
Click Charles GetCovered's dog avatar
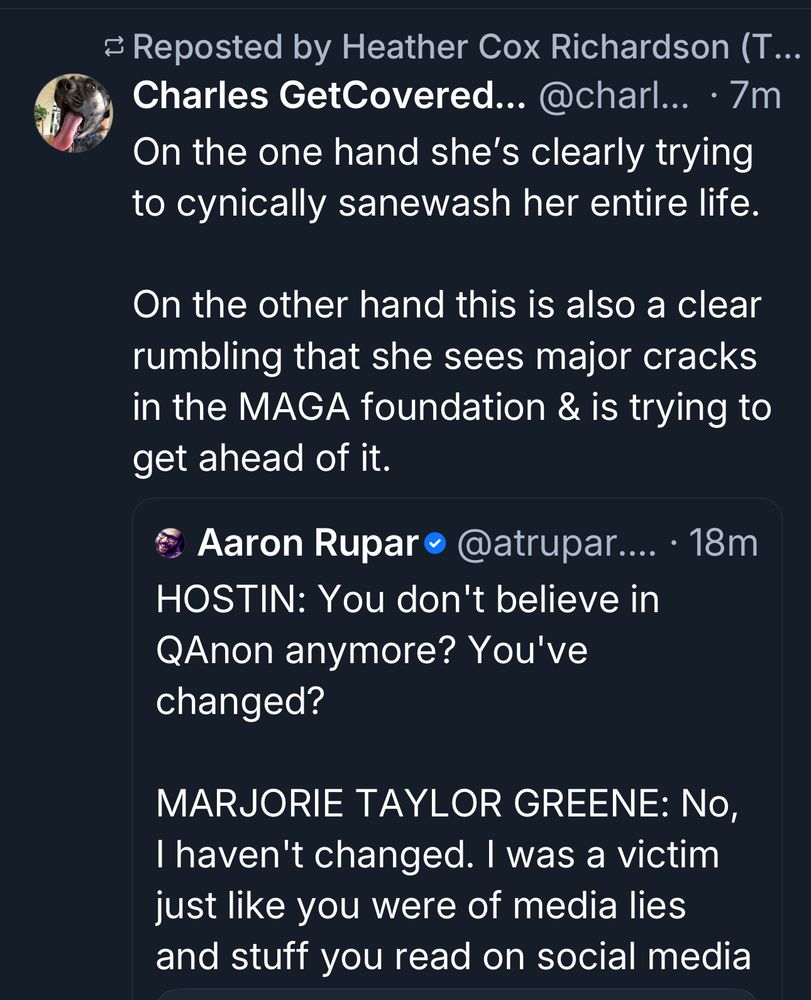coord(72,113)
